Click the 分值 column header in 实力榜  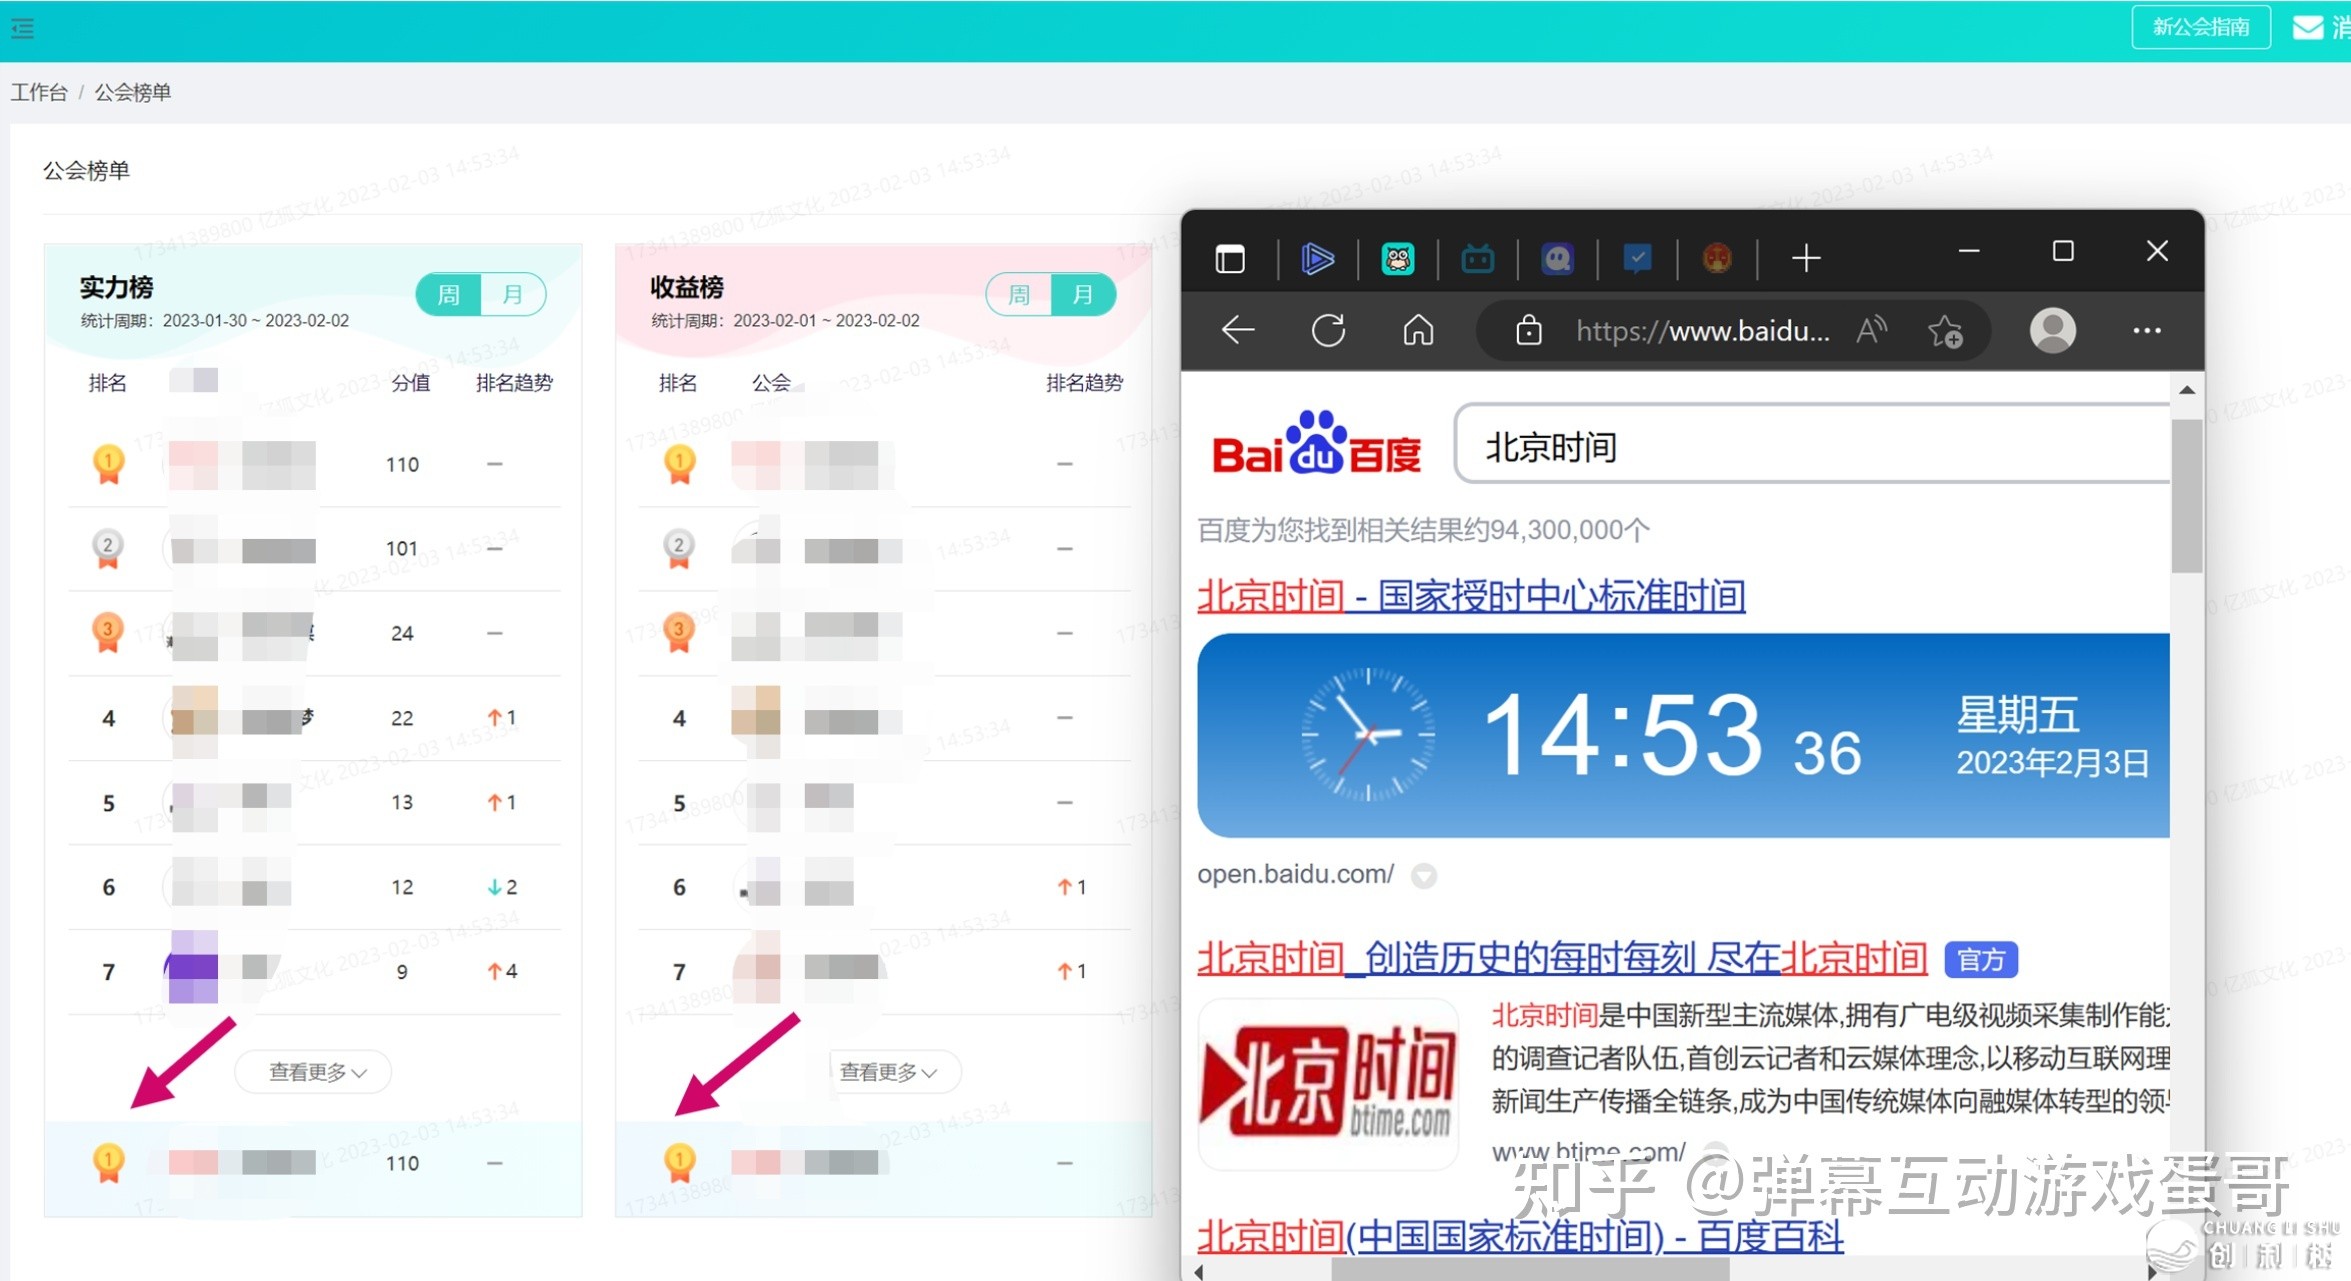tap(411, 382)
